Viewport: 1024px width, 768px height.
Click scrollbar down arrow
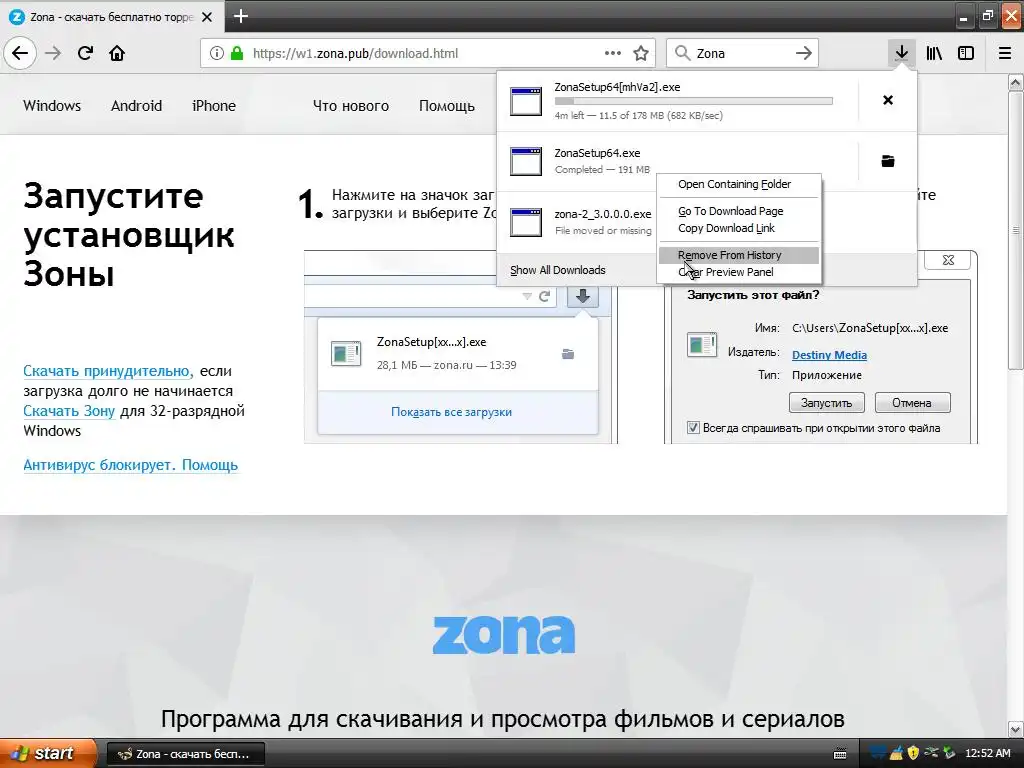(x=1016, y=728)
